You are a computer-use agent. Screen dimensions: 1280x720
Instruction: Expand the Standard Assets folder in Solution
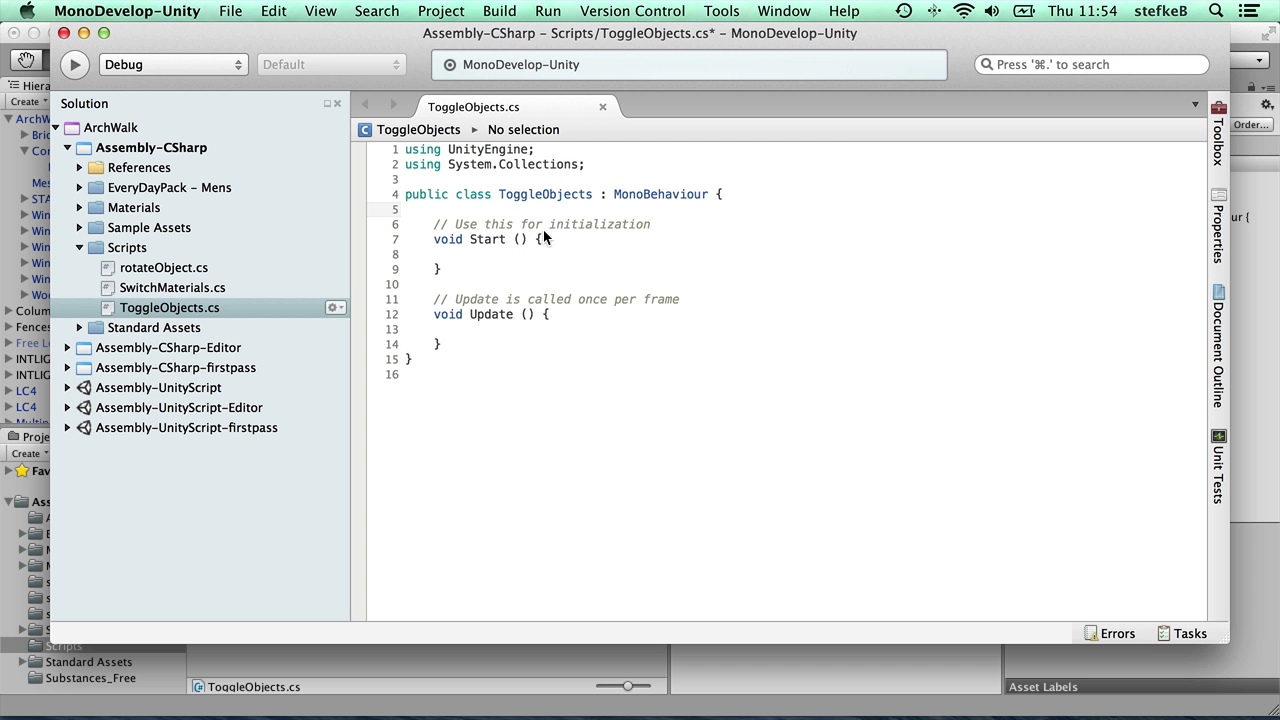(x=80, y=328)
